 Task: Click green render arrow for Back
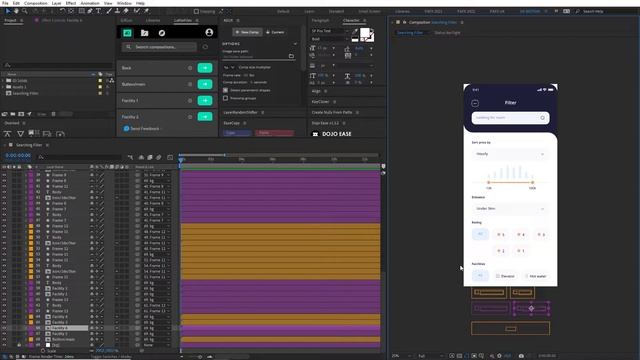205,68
